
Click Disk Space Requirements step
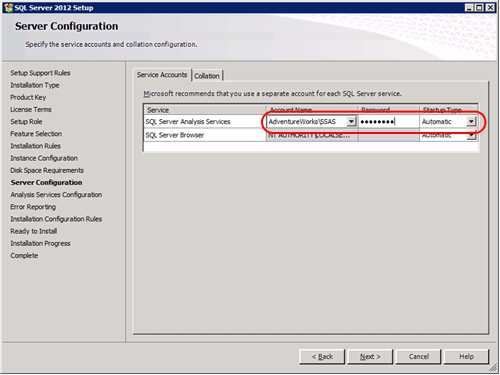click(x=47, y=170)
